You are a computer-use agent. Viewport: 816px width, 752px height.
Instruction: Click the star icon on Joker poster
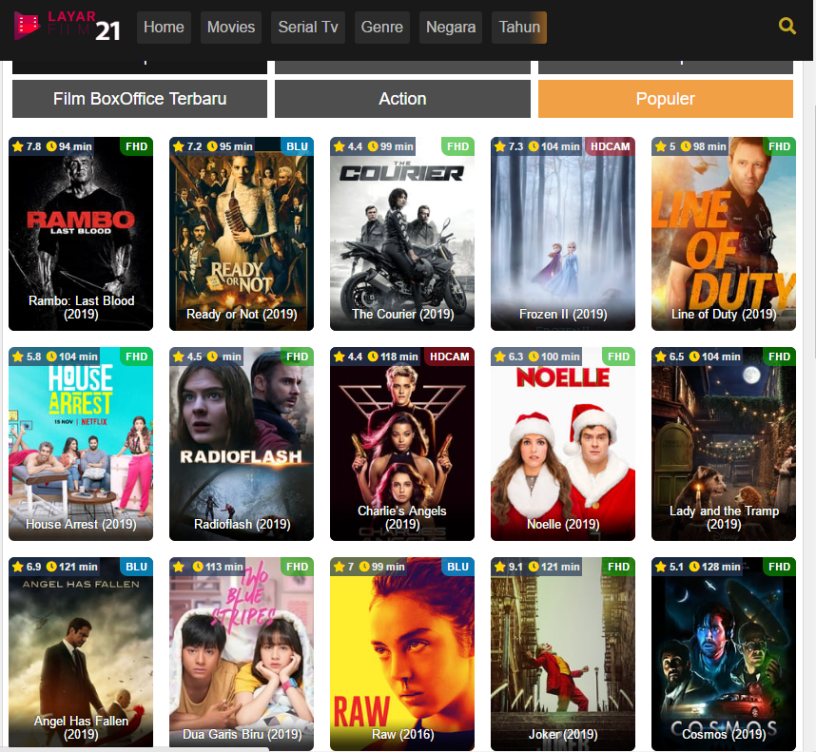499,566
